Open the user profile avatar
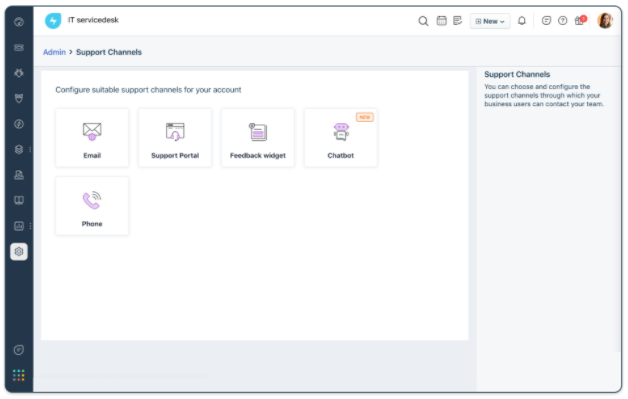The image size is (628, 399). (x=605, y=20)
